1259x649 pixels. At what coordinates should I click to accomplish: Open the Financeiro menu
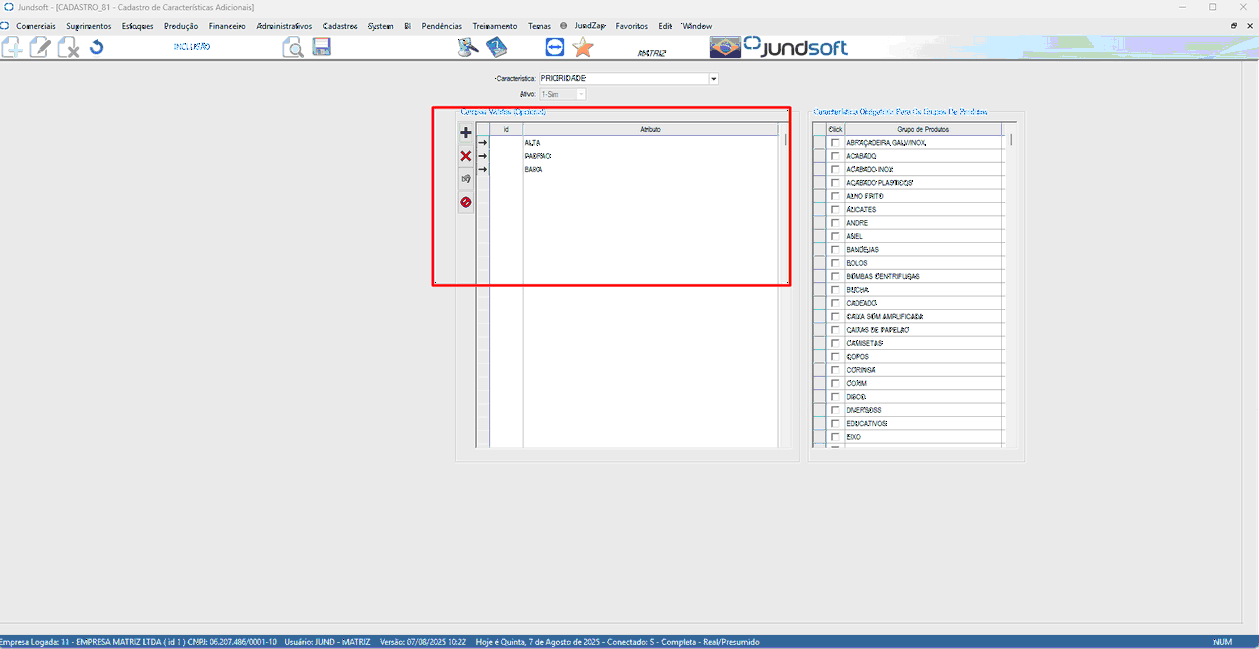point(227,26)
